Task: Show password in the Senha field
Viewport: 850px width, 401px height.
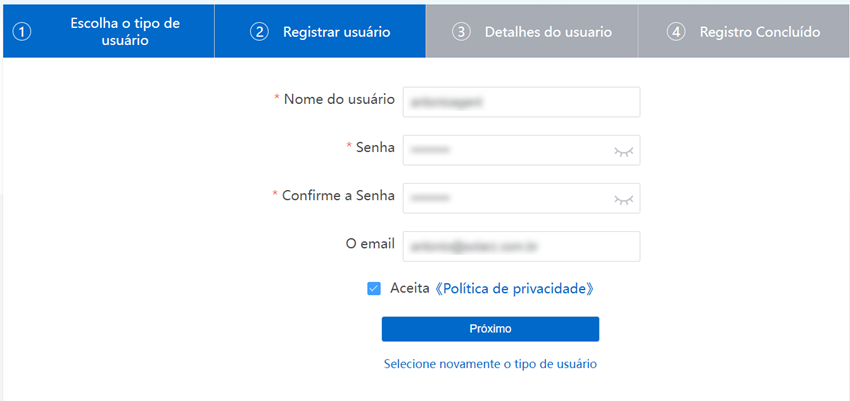Action: click(x=623, y=151)
